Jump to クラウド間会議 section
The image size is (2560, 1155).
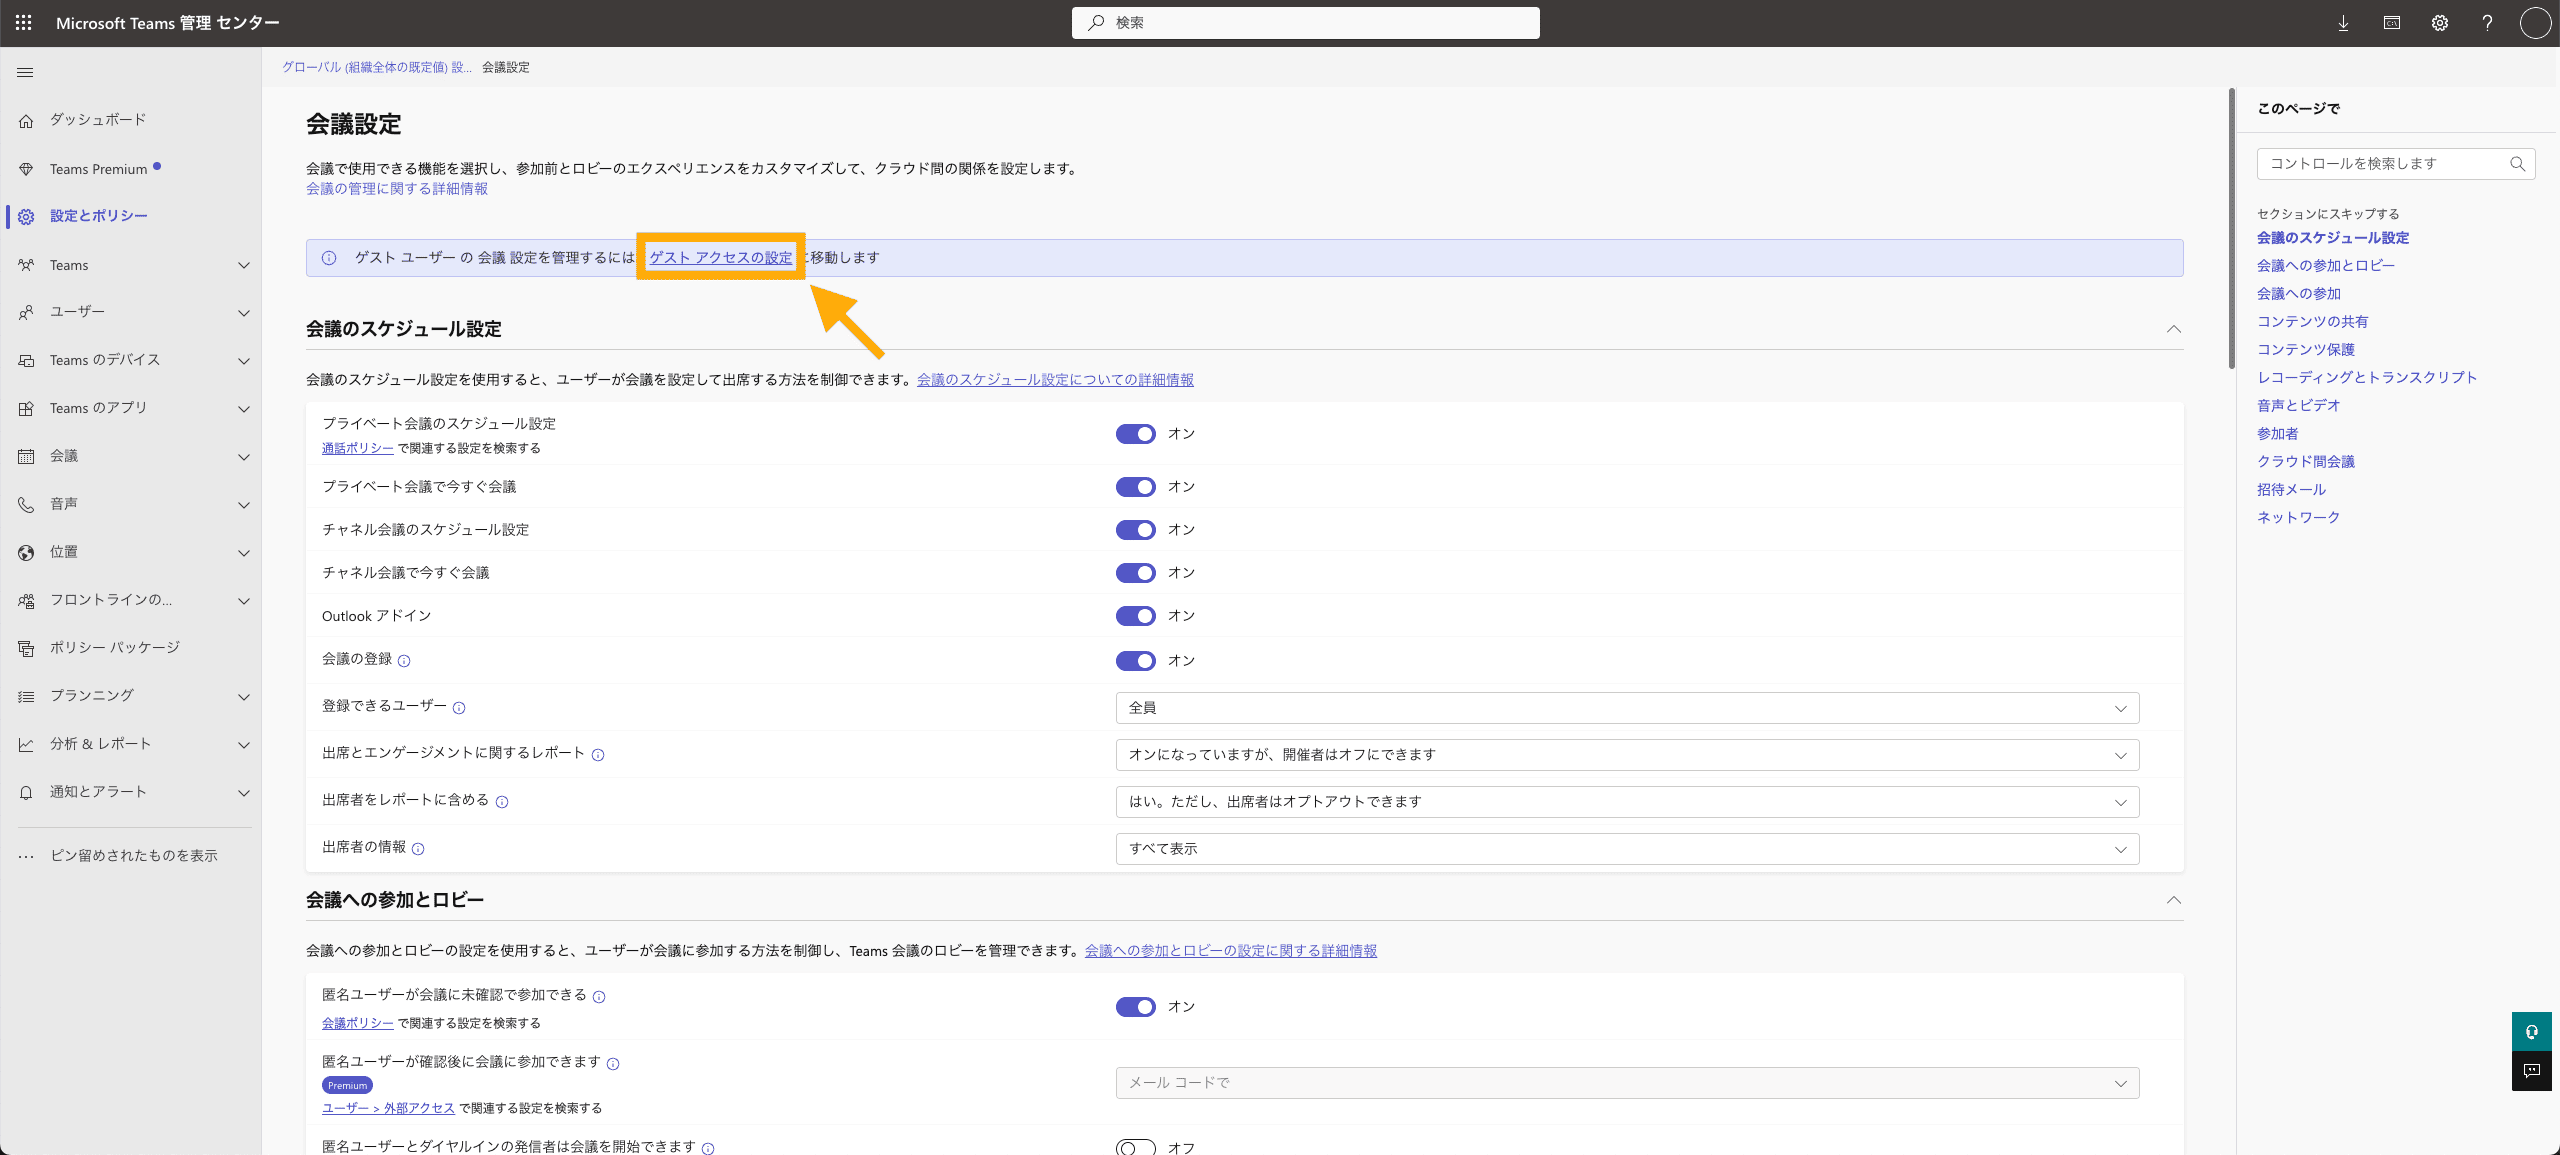point(2305,461)
